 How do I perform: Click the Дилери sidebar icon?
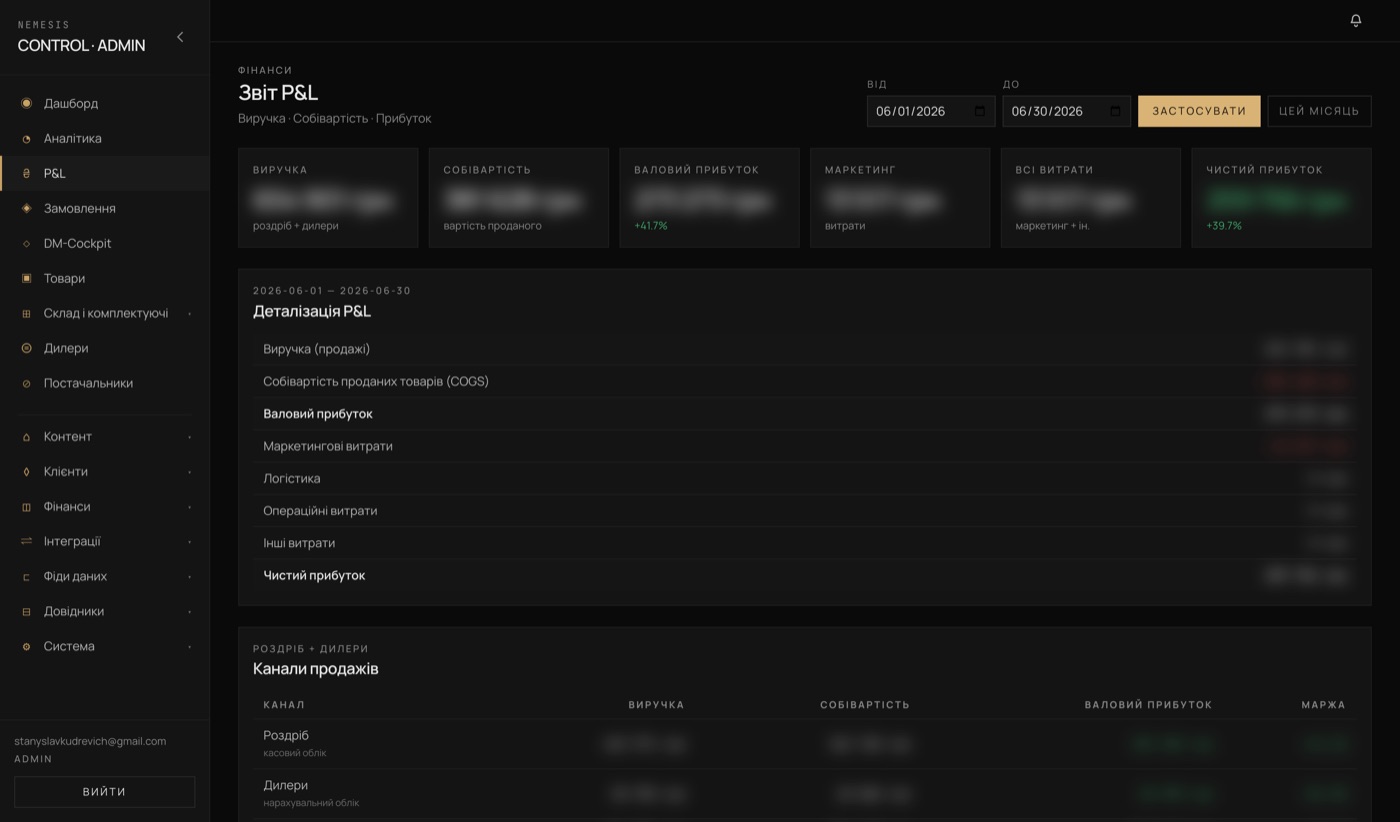click(27, 348)
